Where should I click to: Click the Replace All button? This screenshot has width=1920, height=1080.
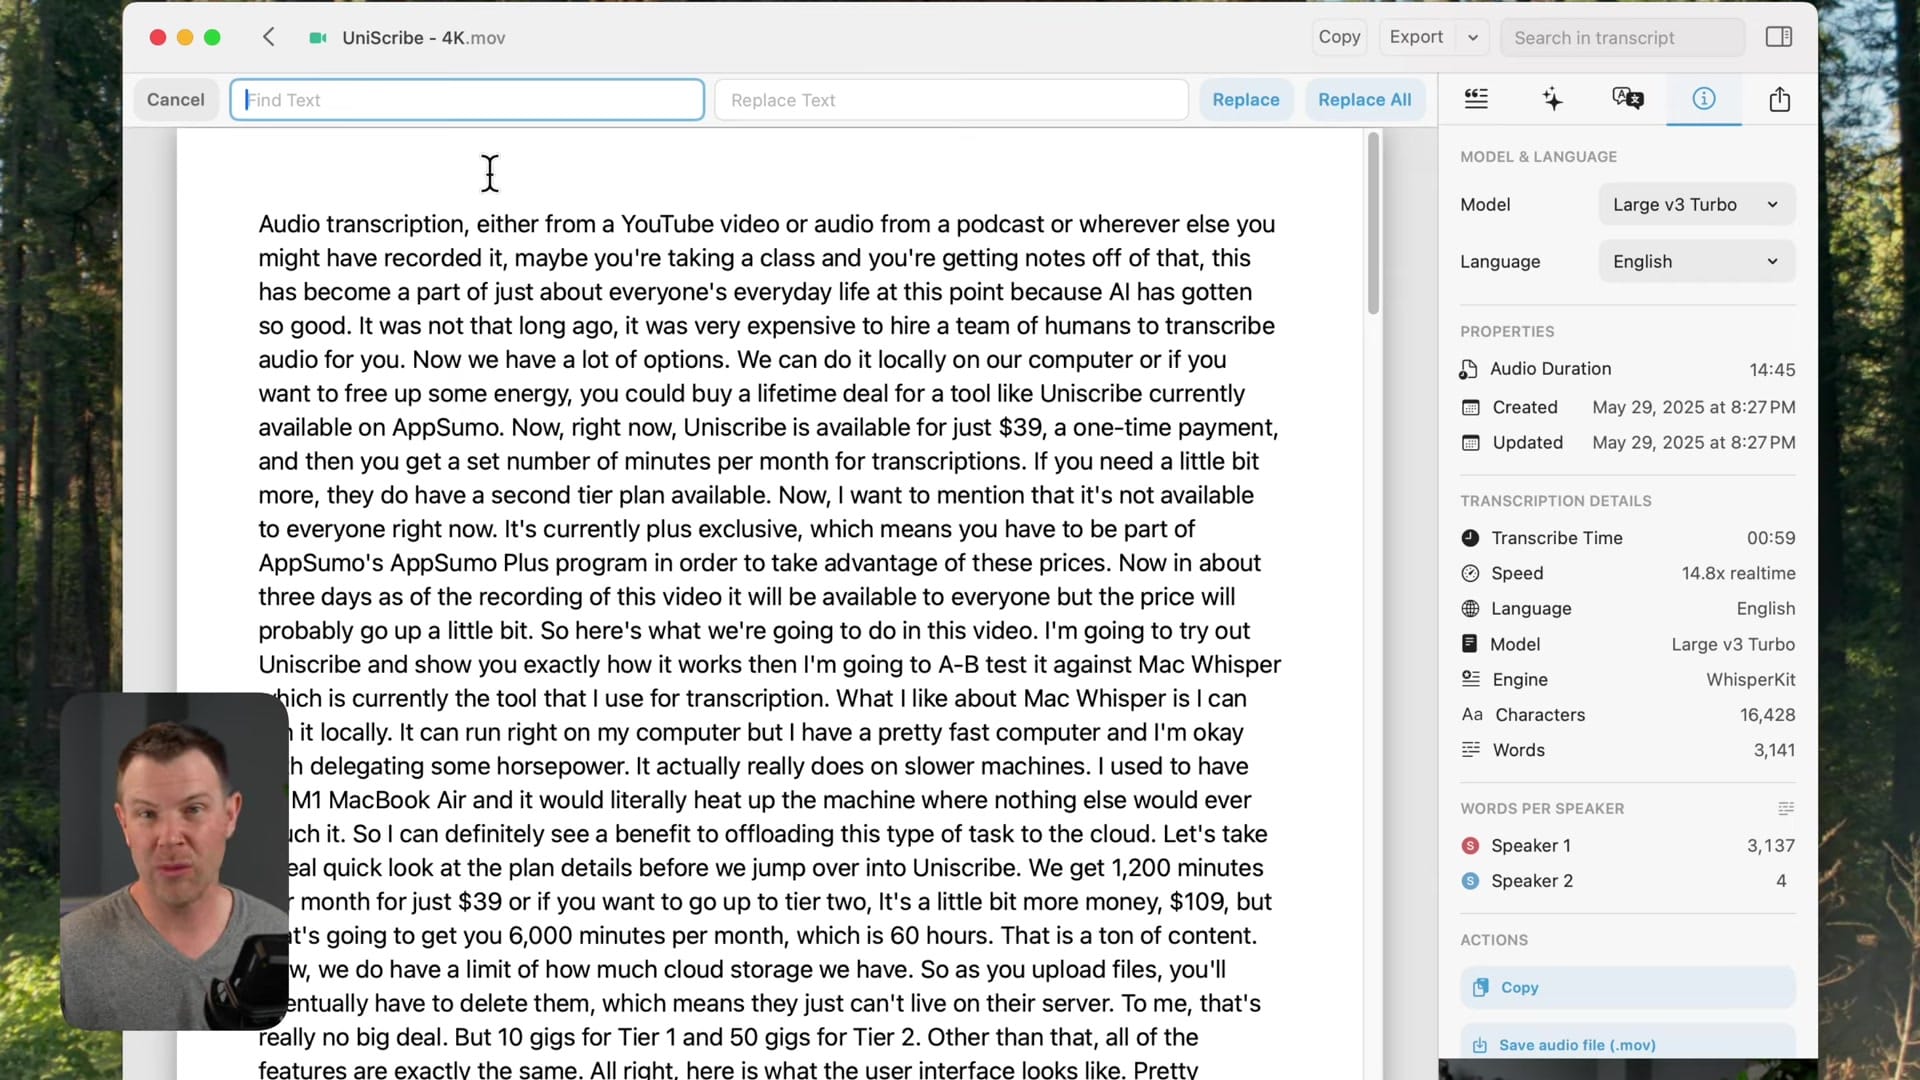[1364, 100]
